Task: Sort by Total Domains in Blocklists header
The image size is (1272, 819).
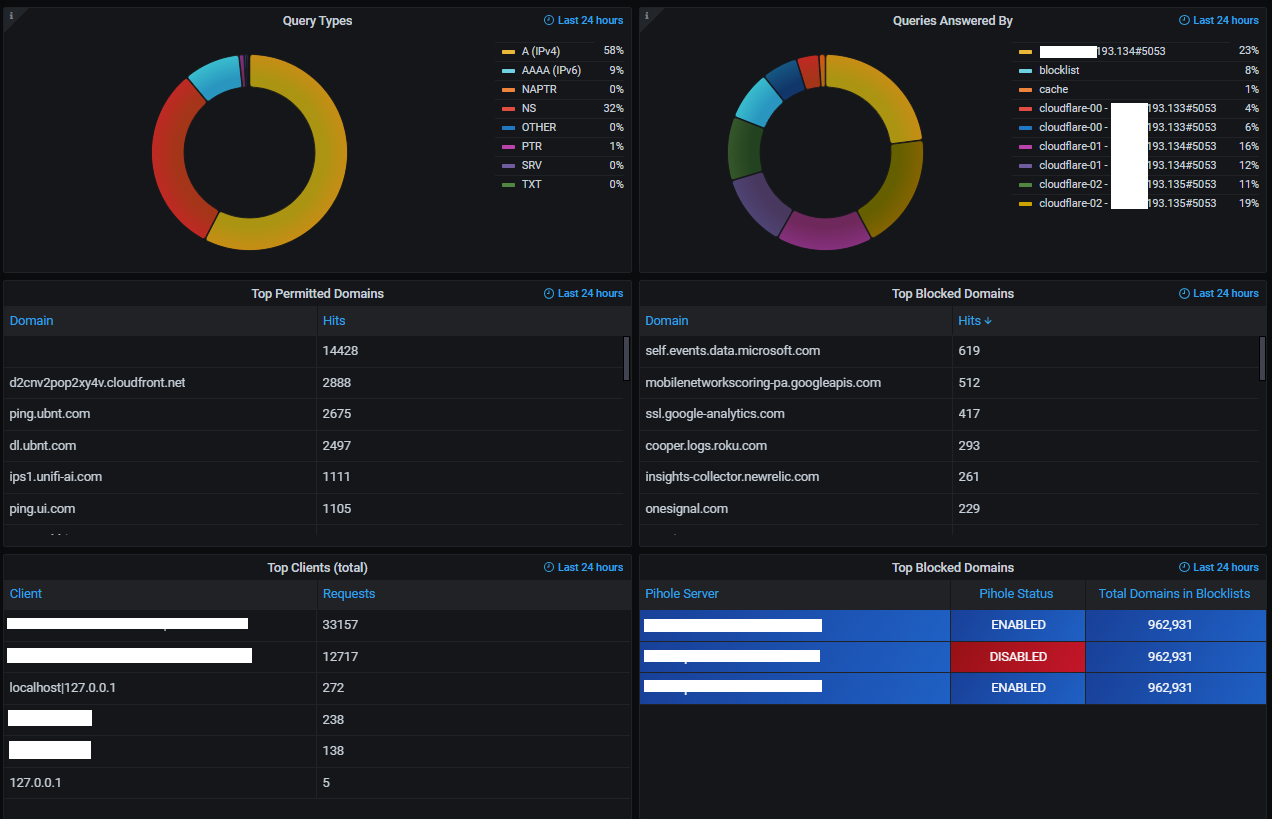Action: pyautogui.click(x=1174, y=594)
